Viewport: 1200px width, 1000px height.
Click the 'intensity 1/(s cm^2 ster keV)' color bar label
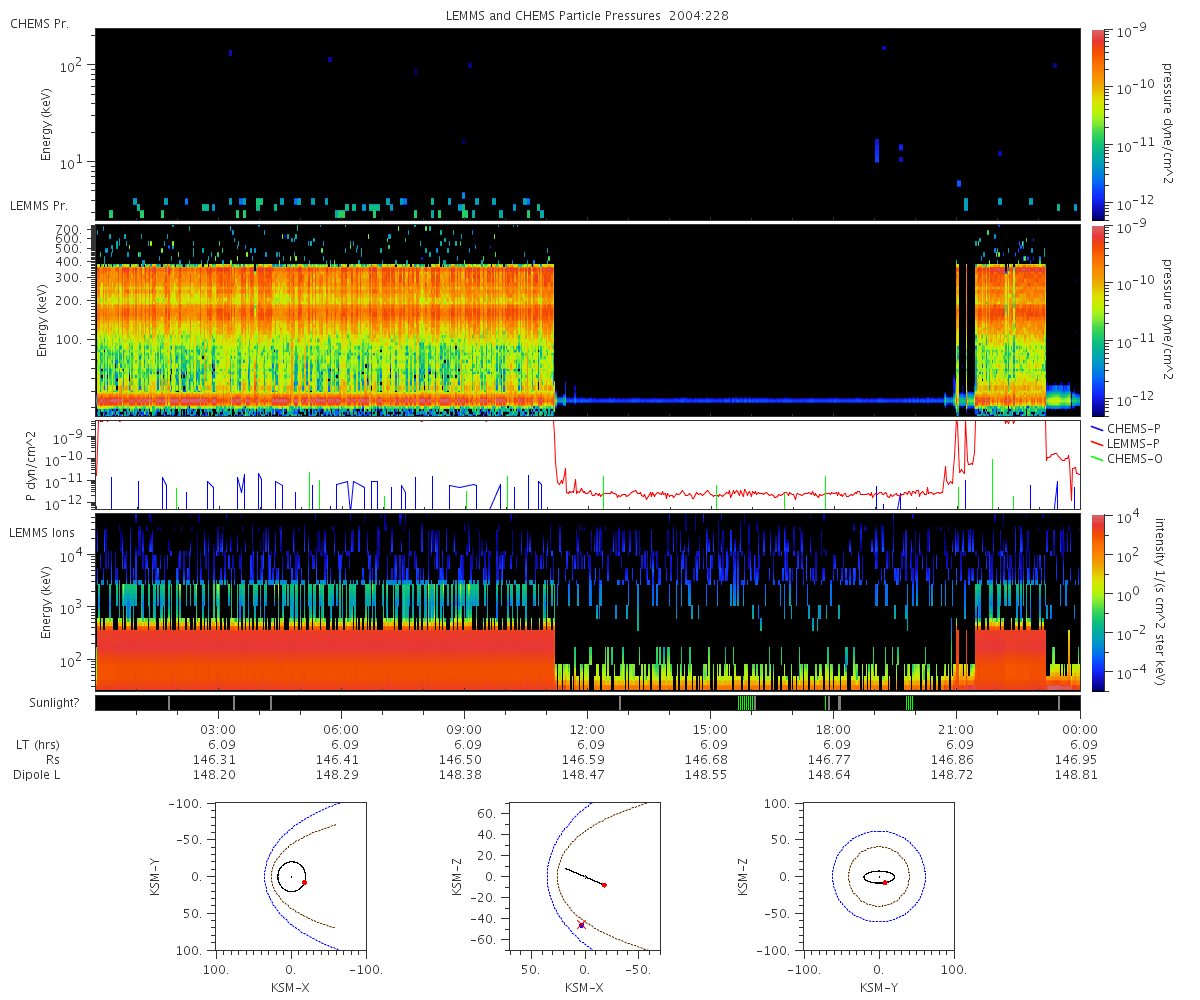(1160, 602)
